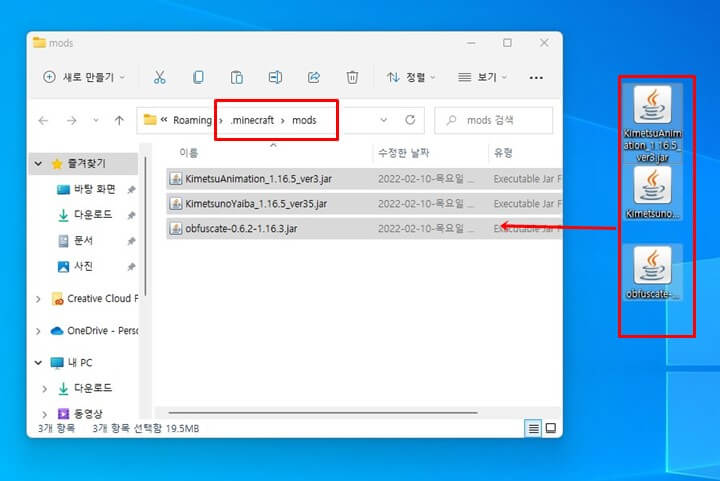Click the mods 검색 search box
Image resolution: width=720 pixels, height=481 pixels.
494,120
